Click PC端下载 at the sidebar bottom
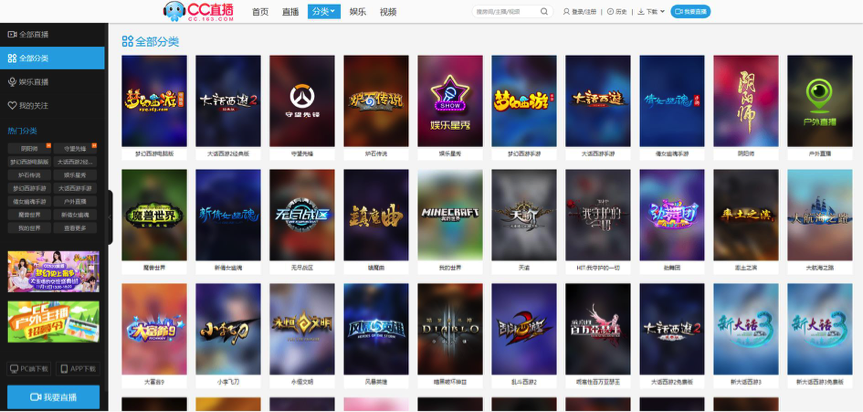This screenshot has width=863, height=412. [29, 369]
